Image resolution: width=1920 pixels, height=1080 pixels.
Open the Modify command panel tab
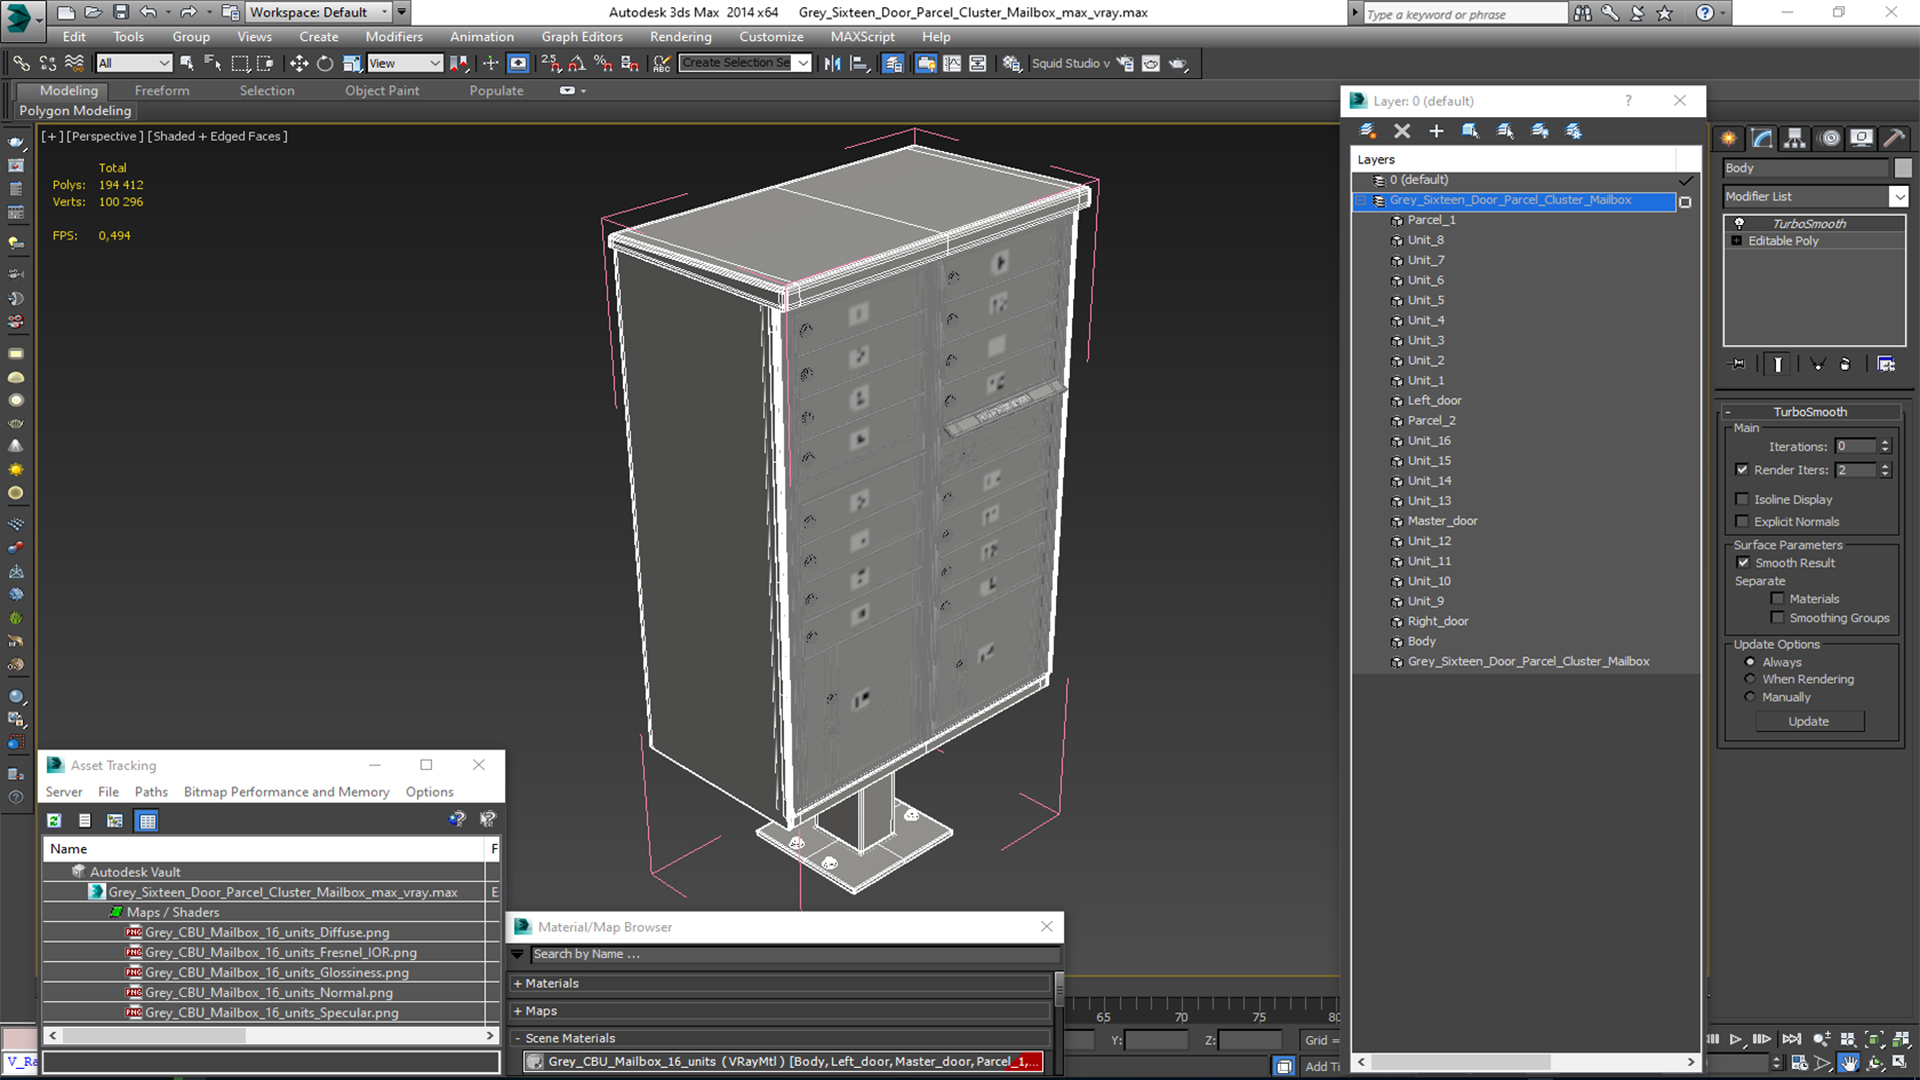click(1762, 138)
